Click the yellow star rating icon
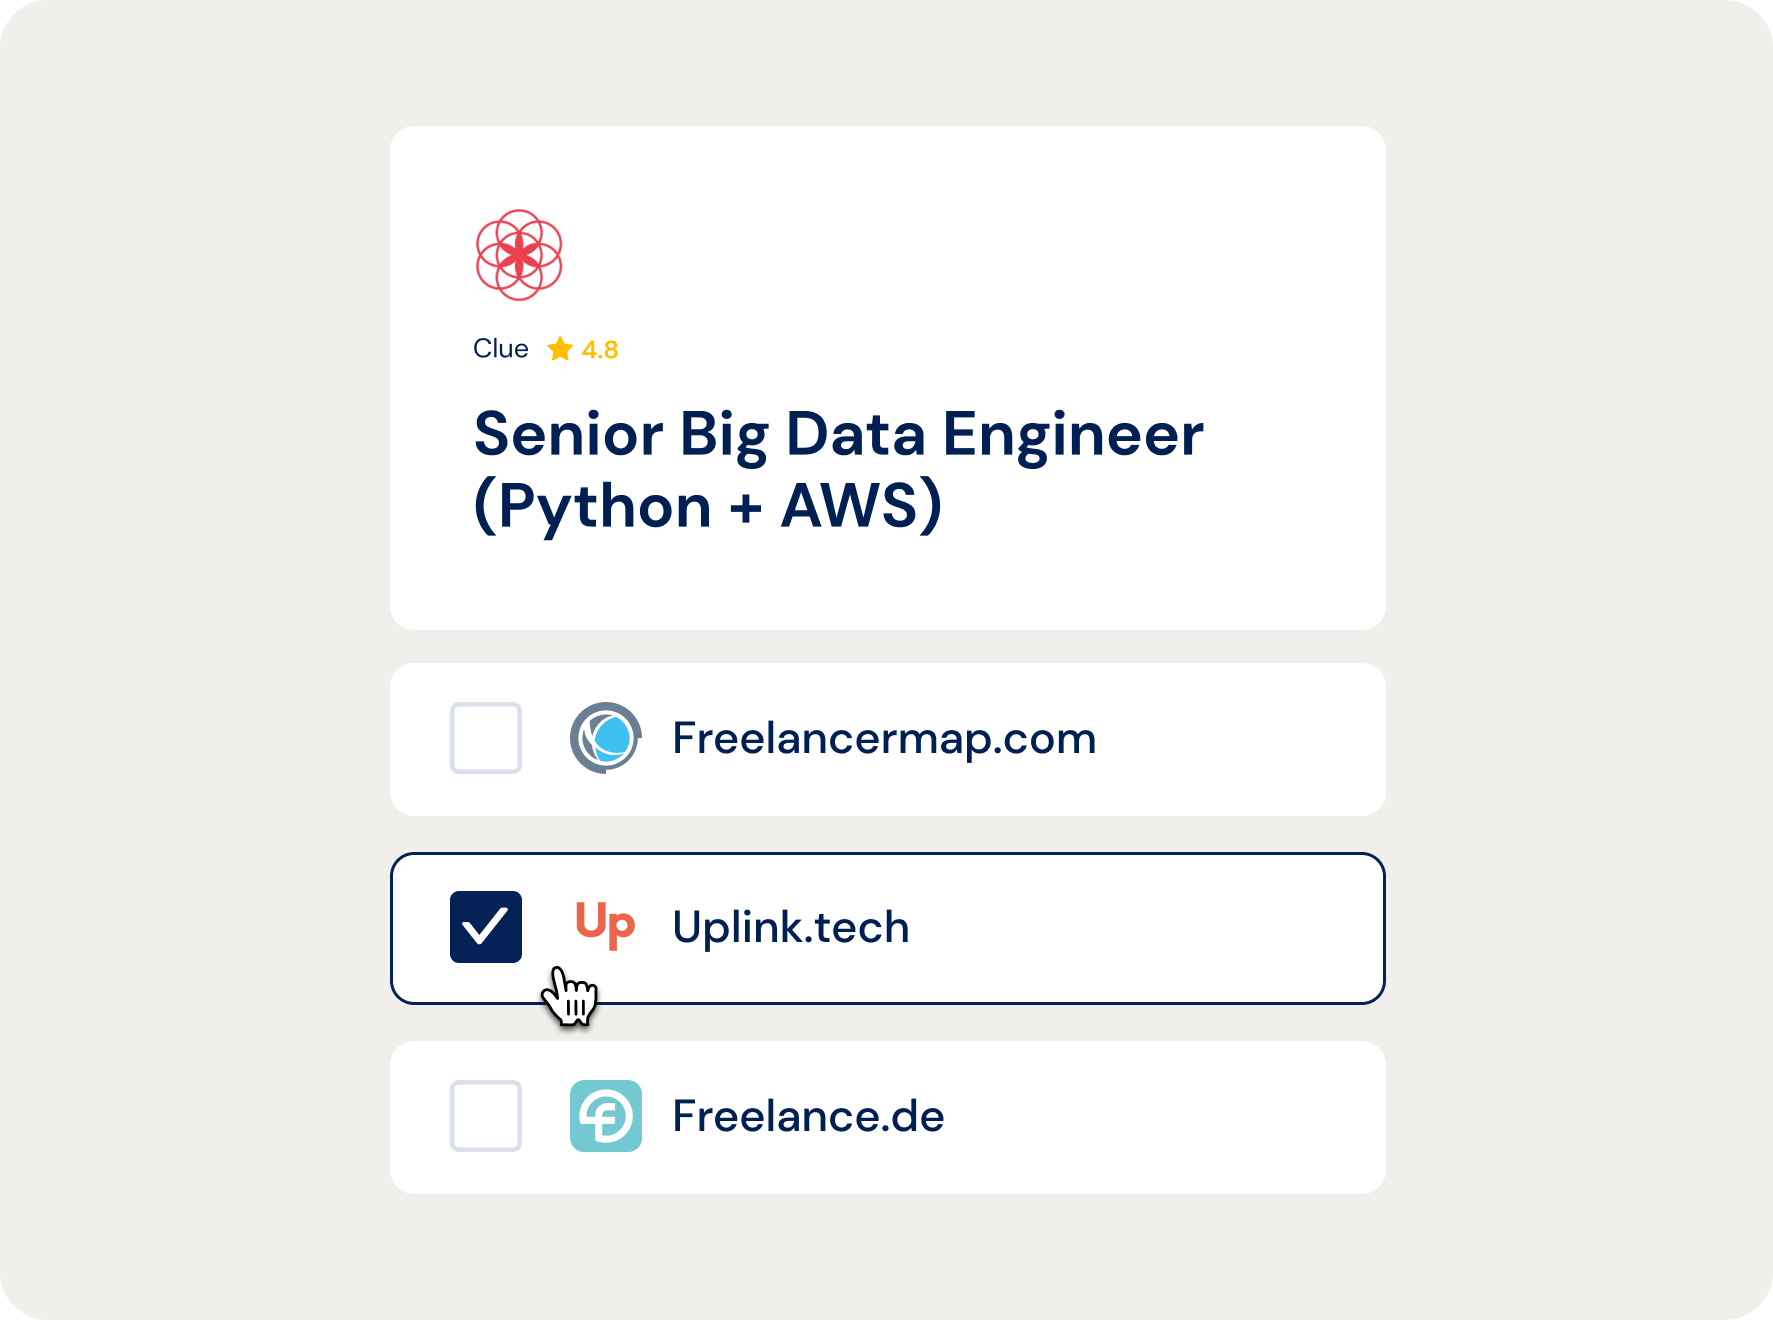The image size is (1773, 1320). [560, 349]
